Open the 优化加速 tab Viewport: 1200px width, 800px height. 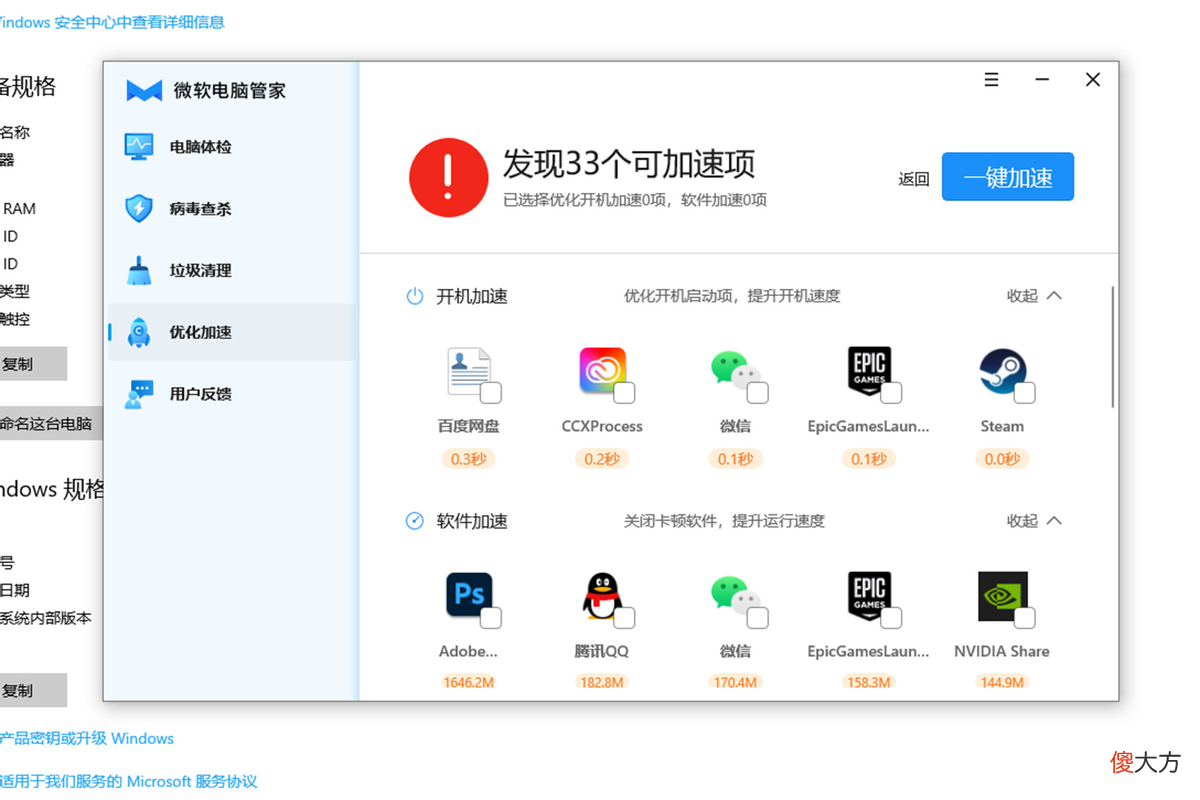click(231, 332)
